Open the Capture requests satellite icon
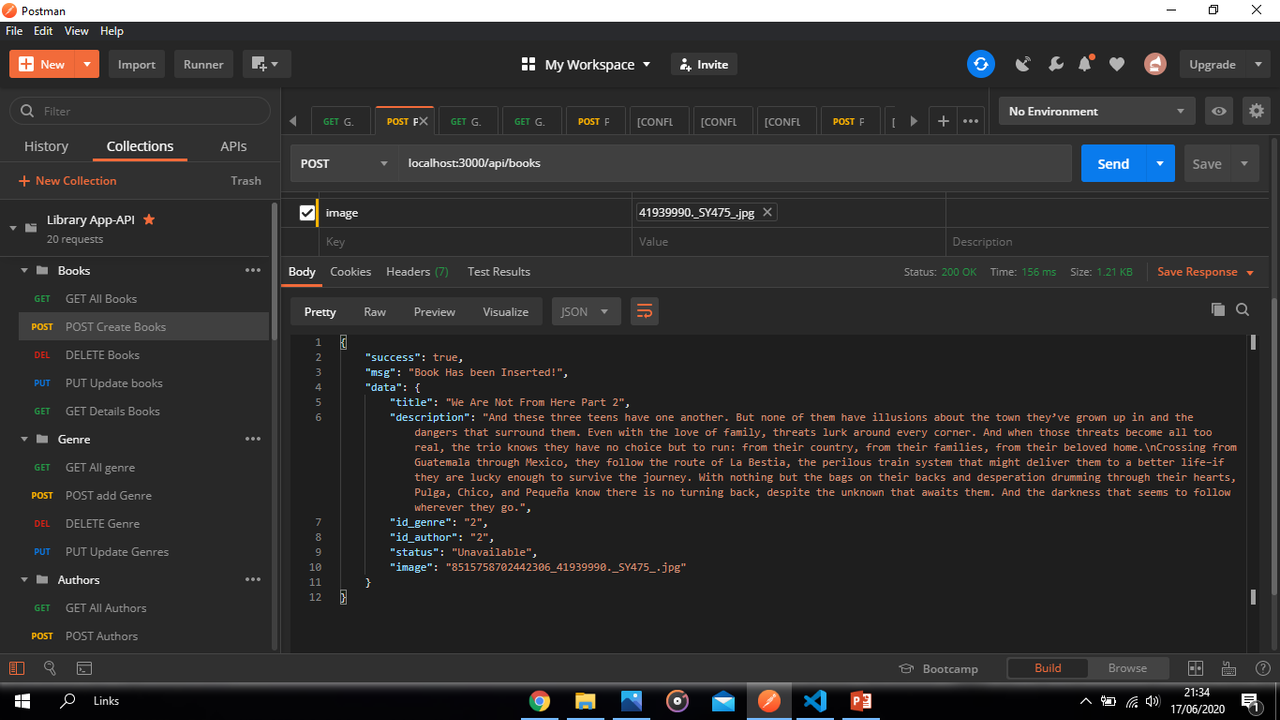1280x720 pixels. [1022, 63]
